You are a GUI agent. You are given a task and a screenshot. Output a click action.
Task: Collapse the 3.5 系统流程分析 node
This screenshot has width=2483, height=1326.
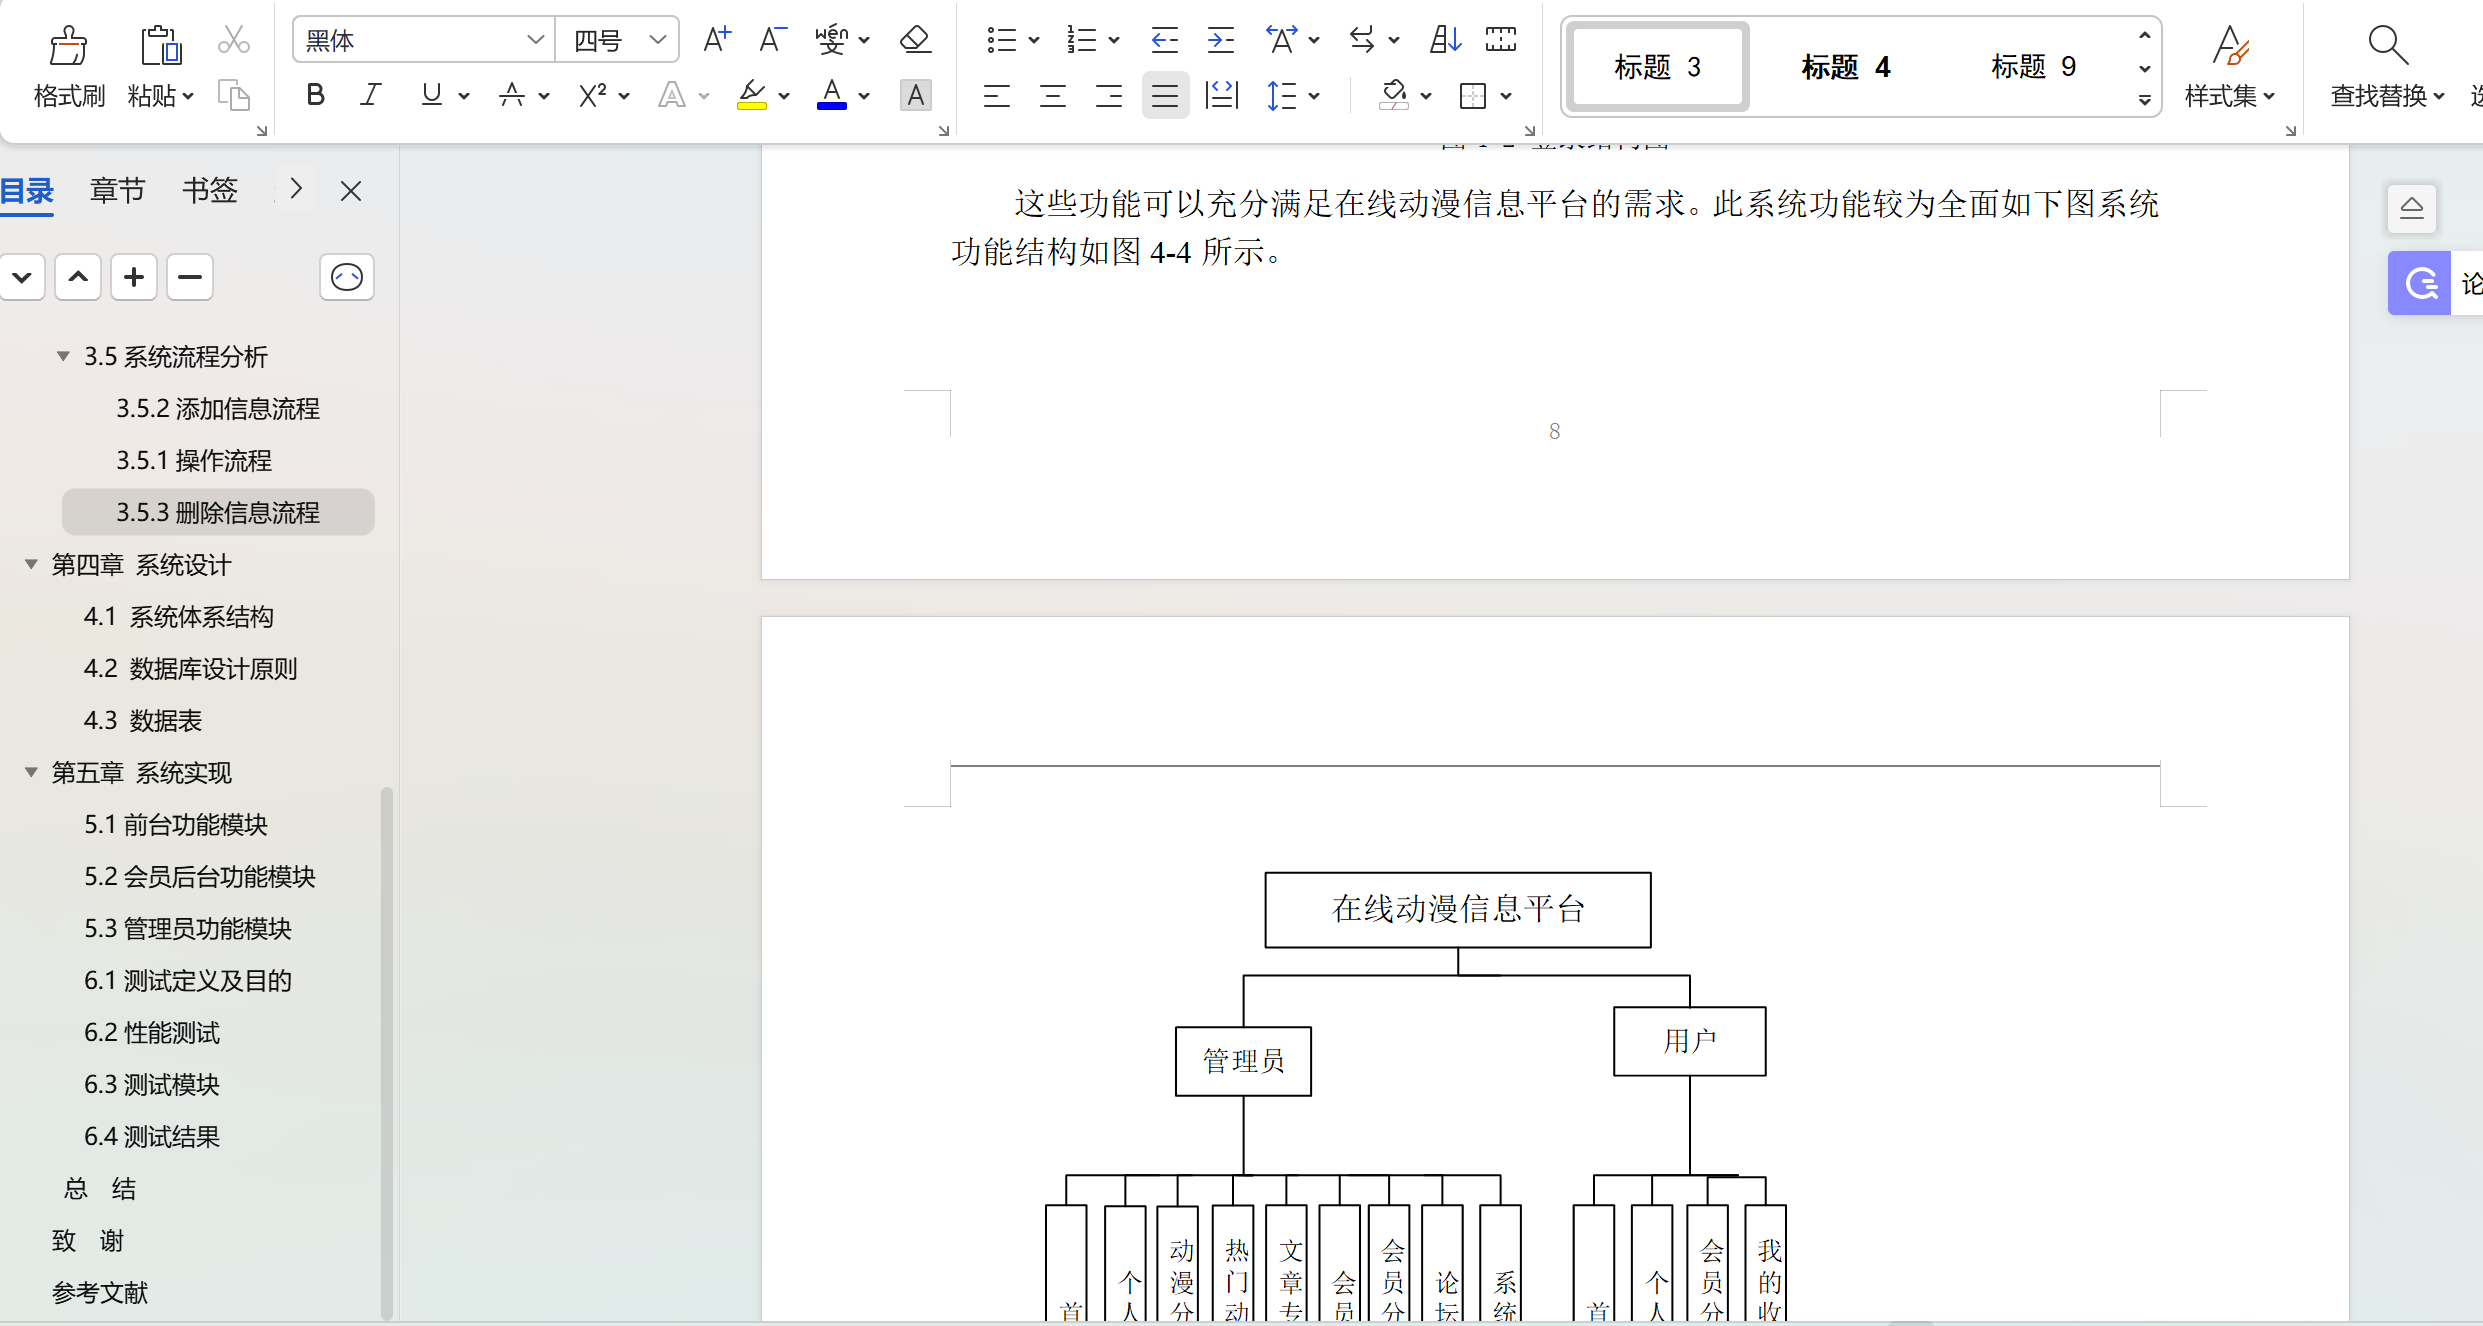[63, 357]
